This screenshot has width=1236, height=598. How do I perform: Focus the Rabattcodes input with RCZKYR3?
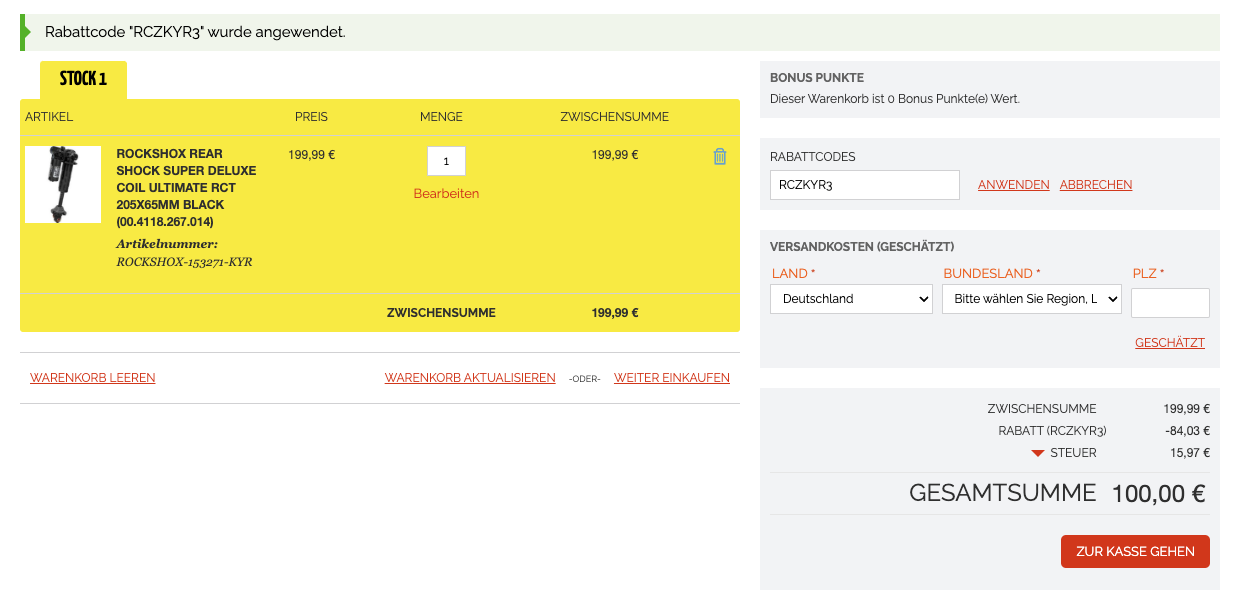[864, 185]
